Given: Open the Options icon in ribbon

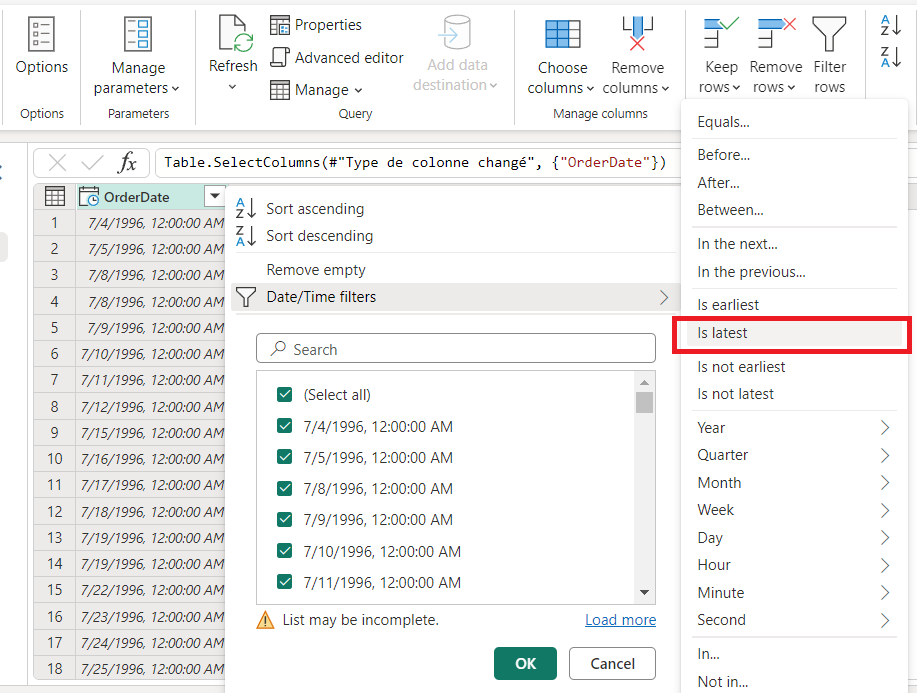Looking at the screenshot, I should coord(42,34).
